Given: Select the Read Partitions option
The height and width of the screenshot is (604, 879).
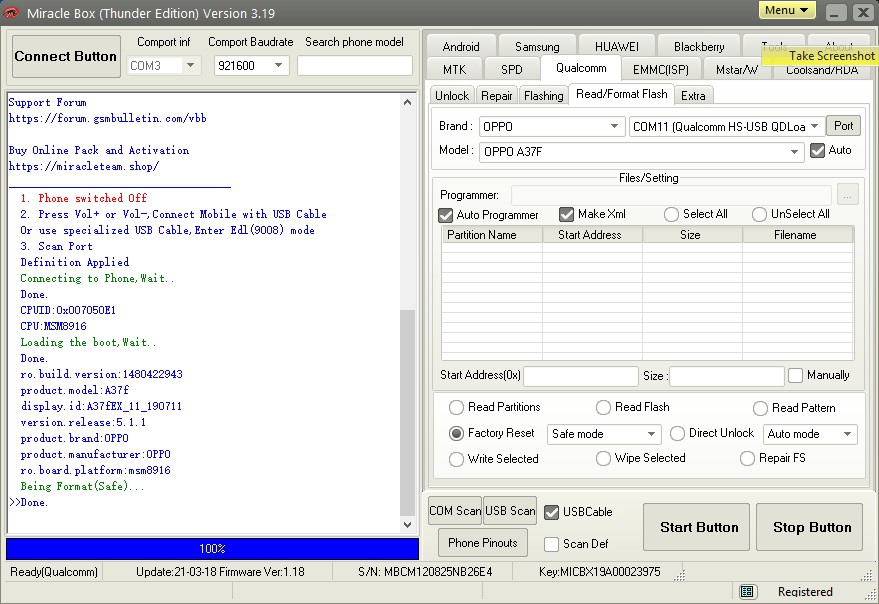Looking at the screenshot, I should click(456, 407).
